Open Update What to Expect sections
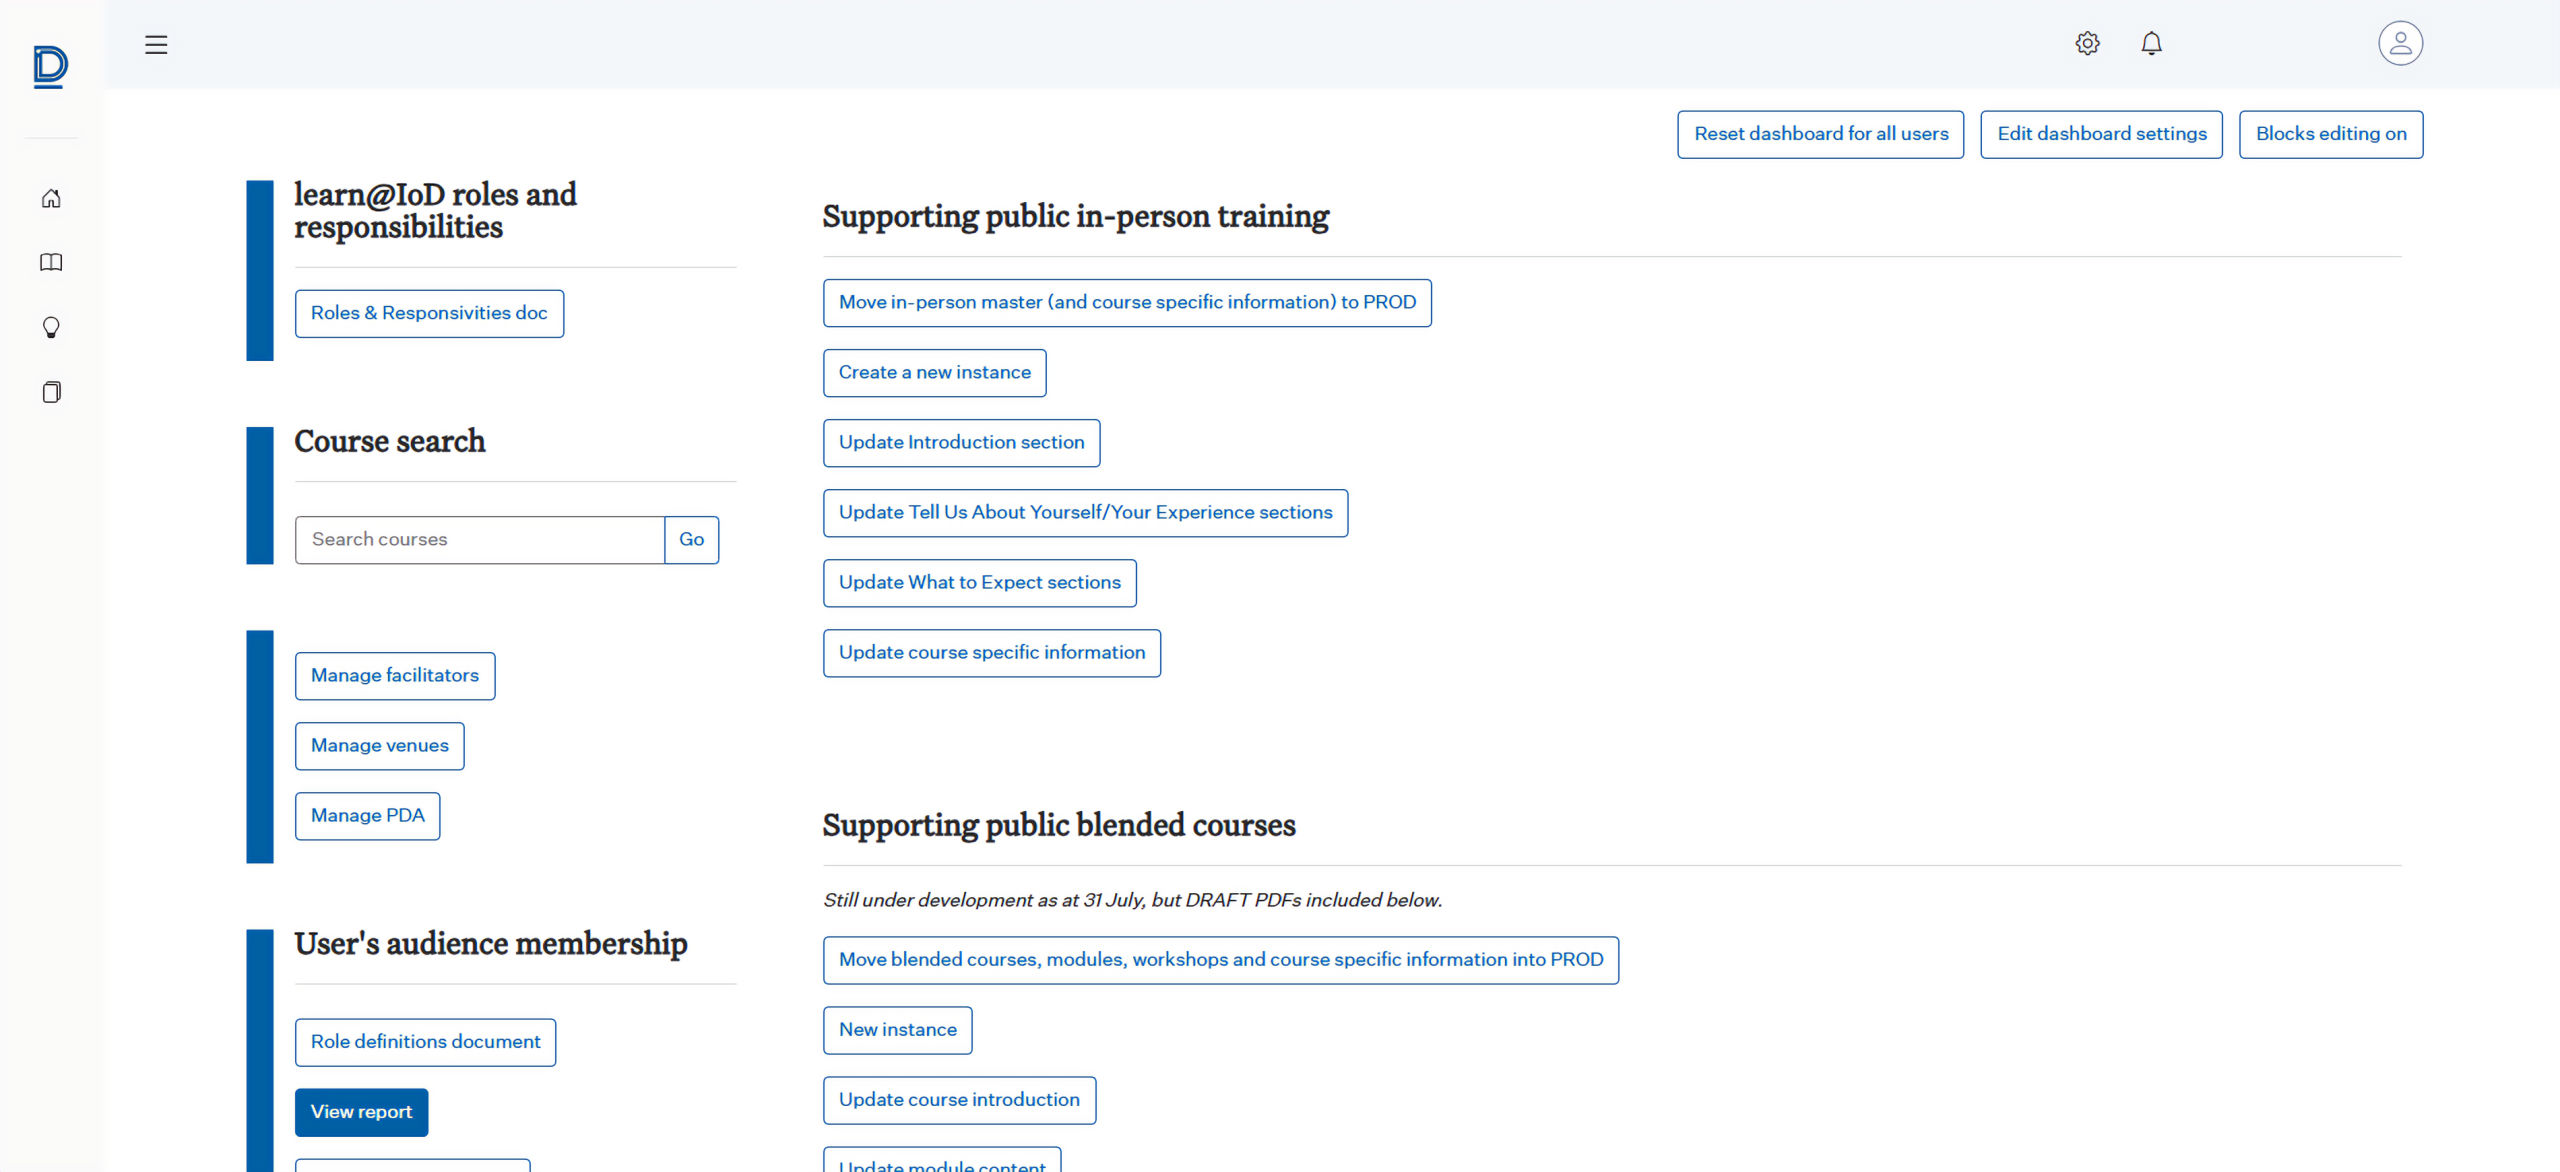This screenshot has height=1172, width=2560. coord(979,583)
